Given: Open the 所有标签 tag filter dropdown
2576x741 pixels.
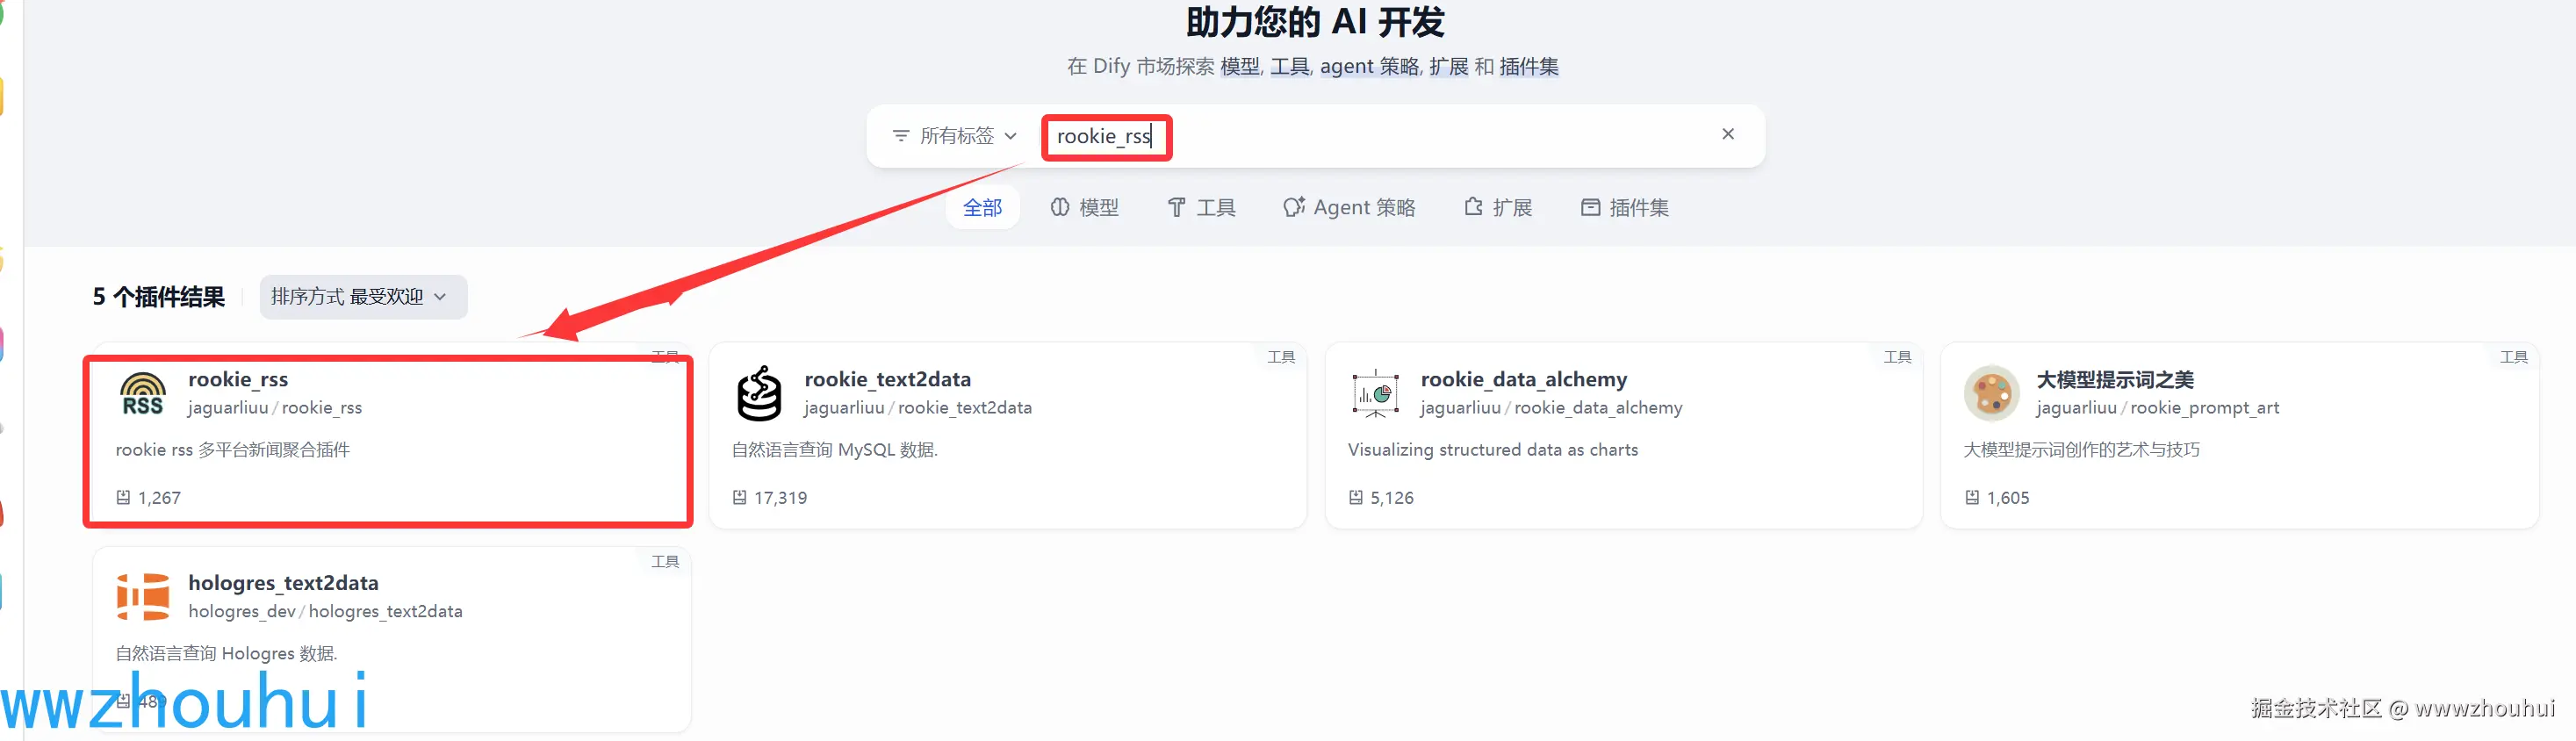Looking at the screenshot, I should click(955, 136).
